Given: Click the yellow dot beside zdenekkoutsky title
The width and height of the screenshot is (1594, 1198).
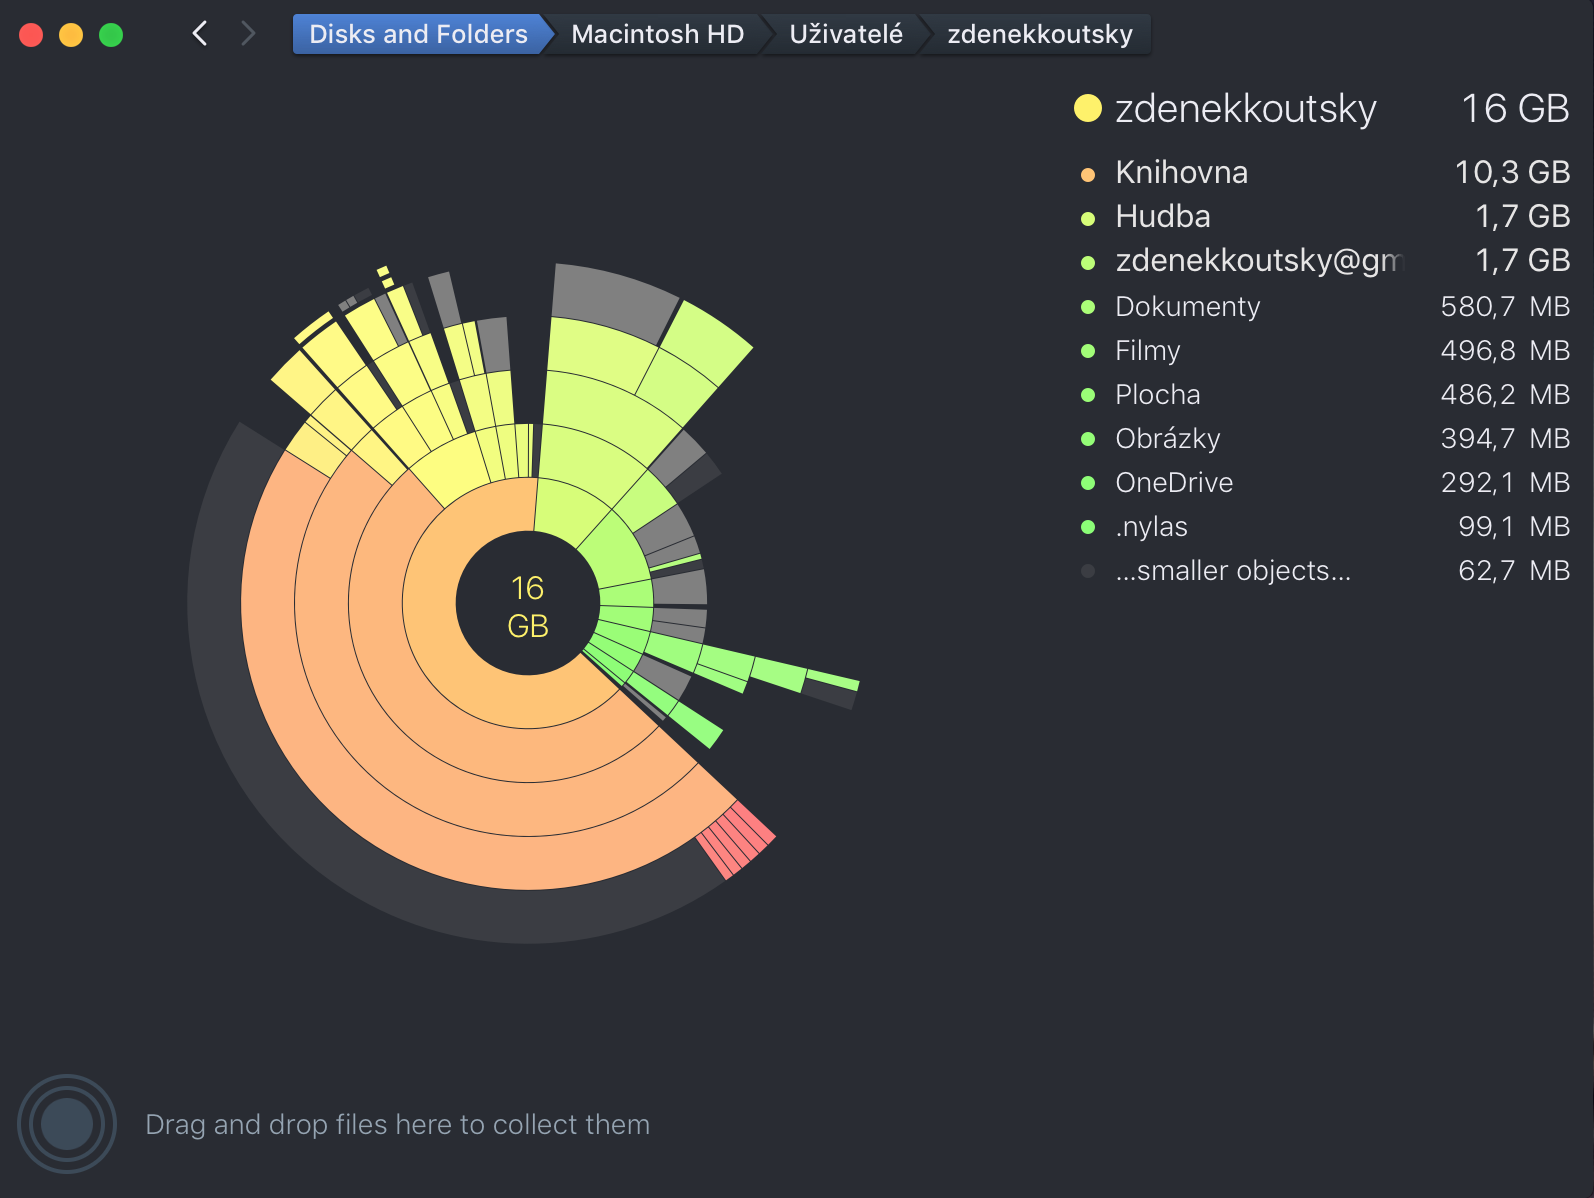Looking at the screenshot, I should [x=1087, y=108].
